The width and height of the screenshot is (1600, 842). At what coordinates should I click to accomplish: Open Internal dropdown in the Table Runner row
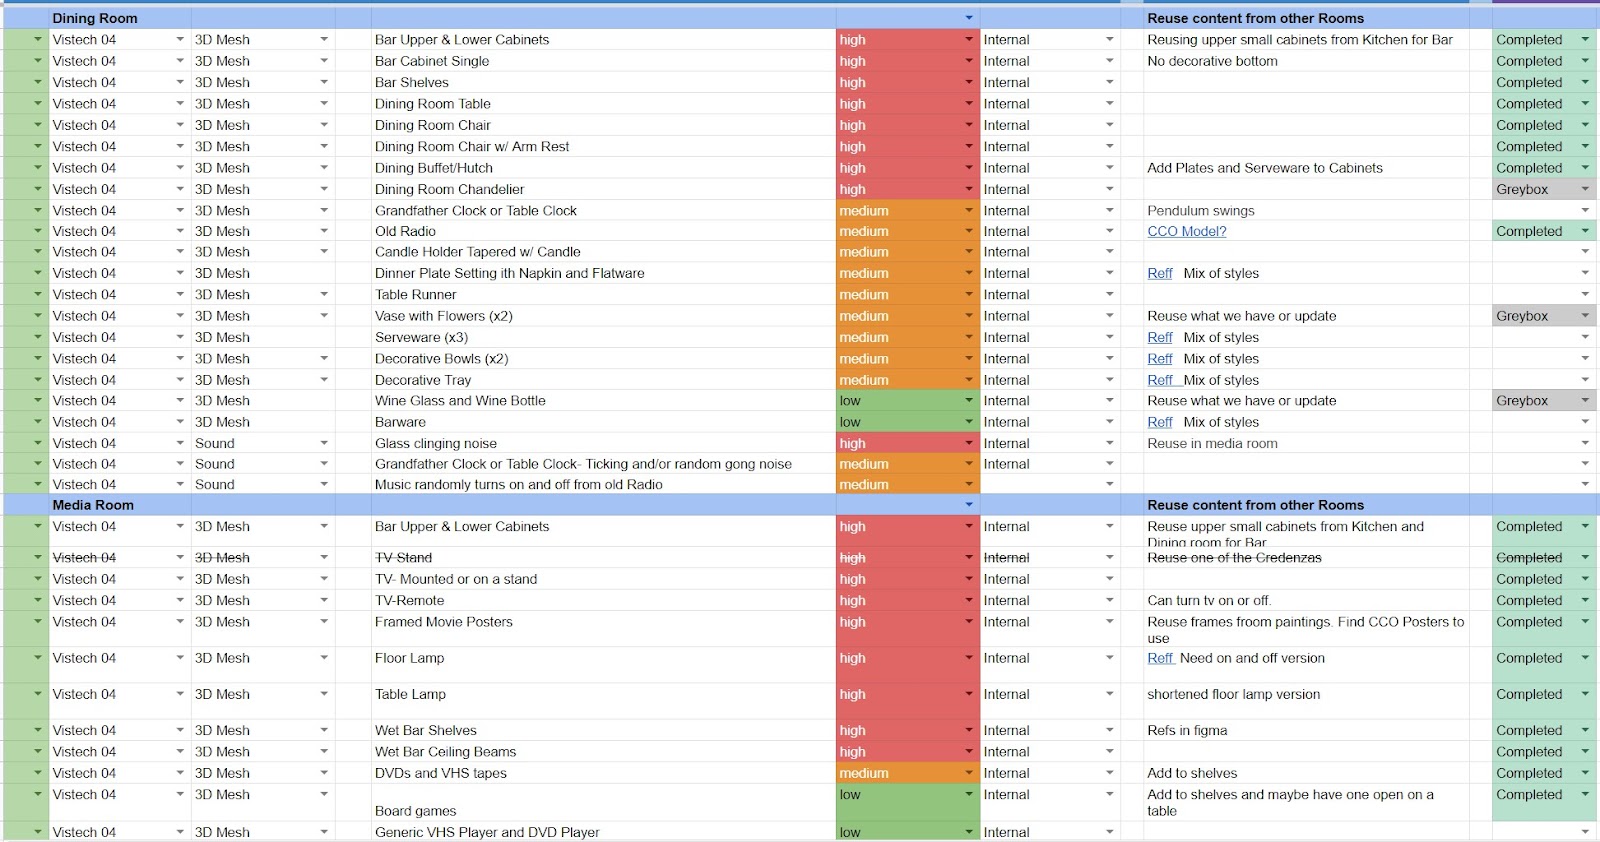pos(1109,295)
